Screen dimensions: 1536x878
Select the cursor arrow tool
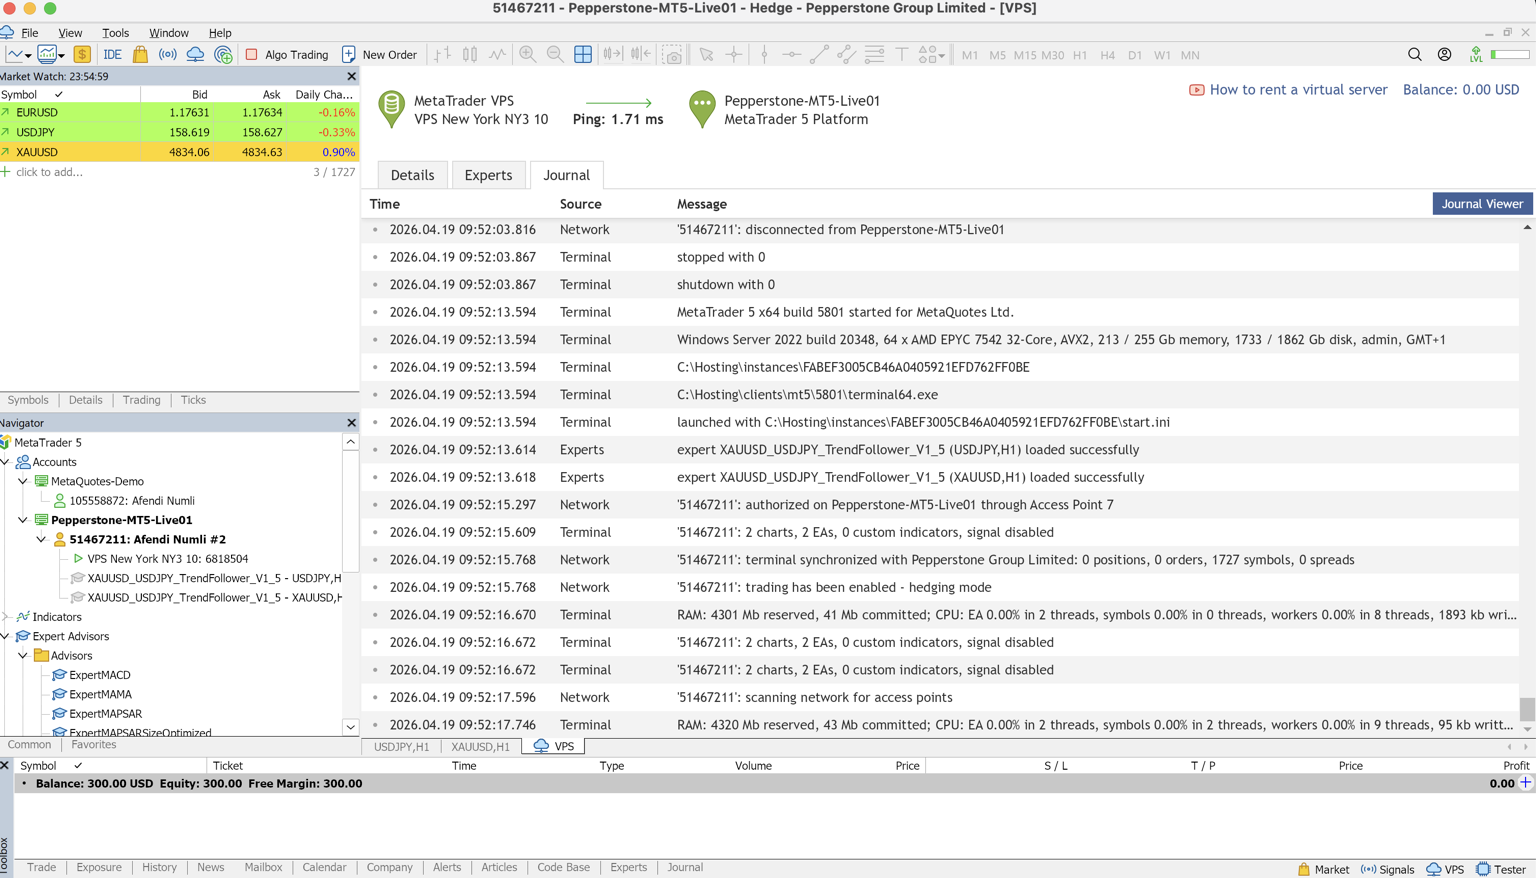point(706,55)
